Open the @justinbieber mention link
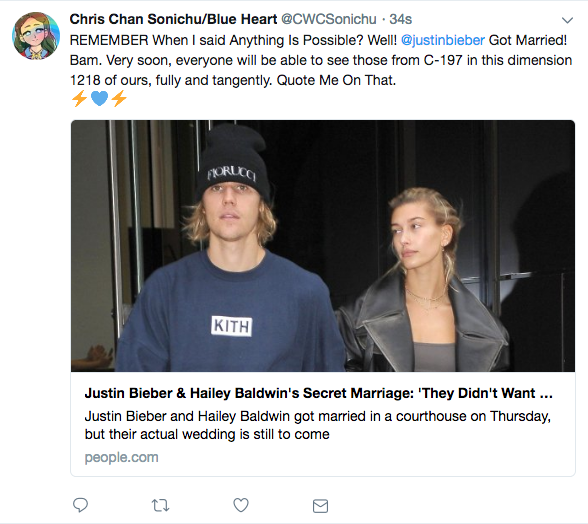The width and height of the screenshot is (588, 524). coord(443,40)
